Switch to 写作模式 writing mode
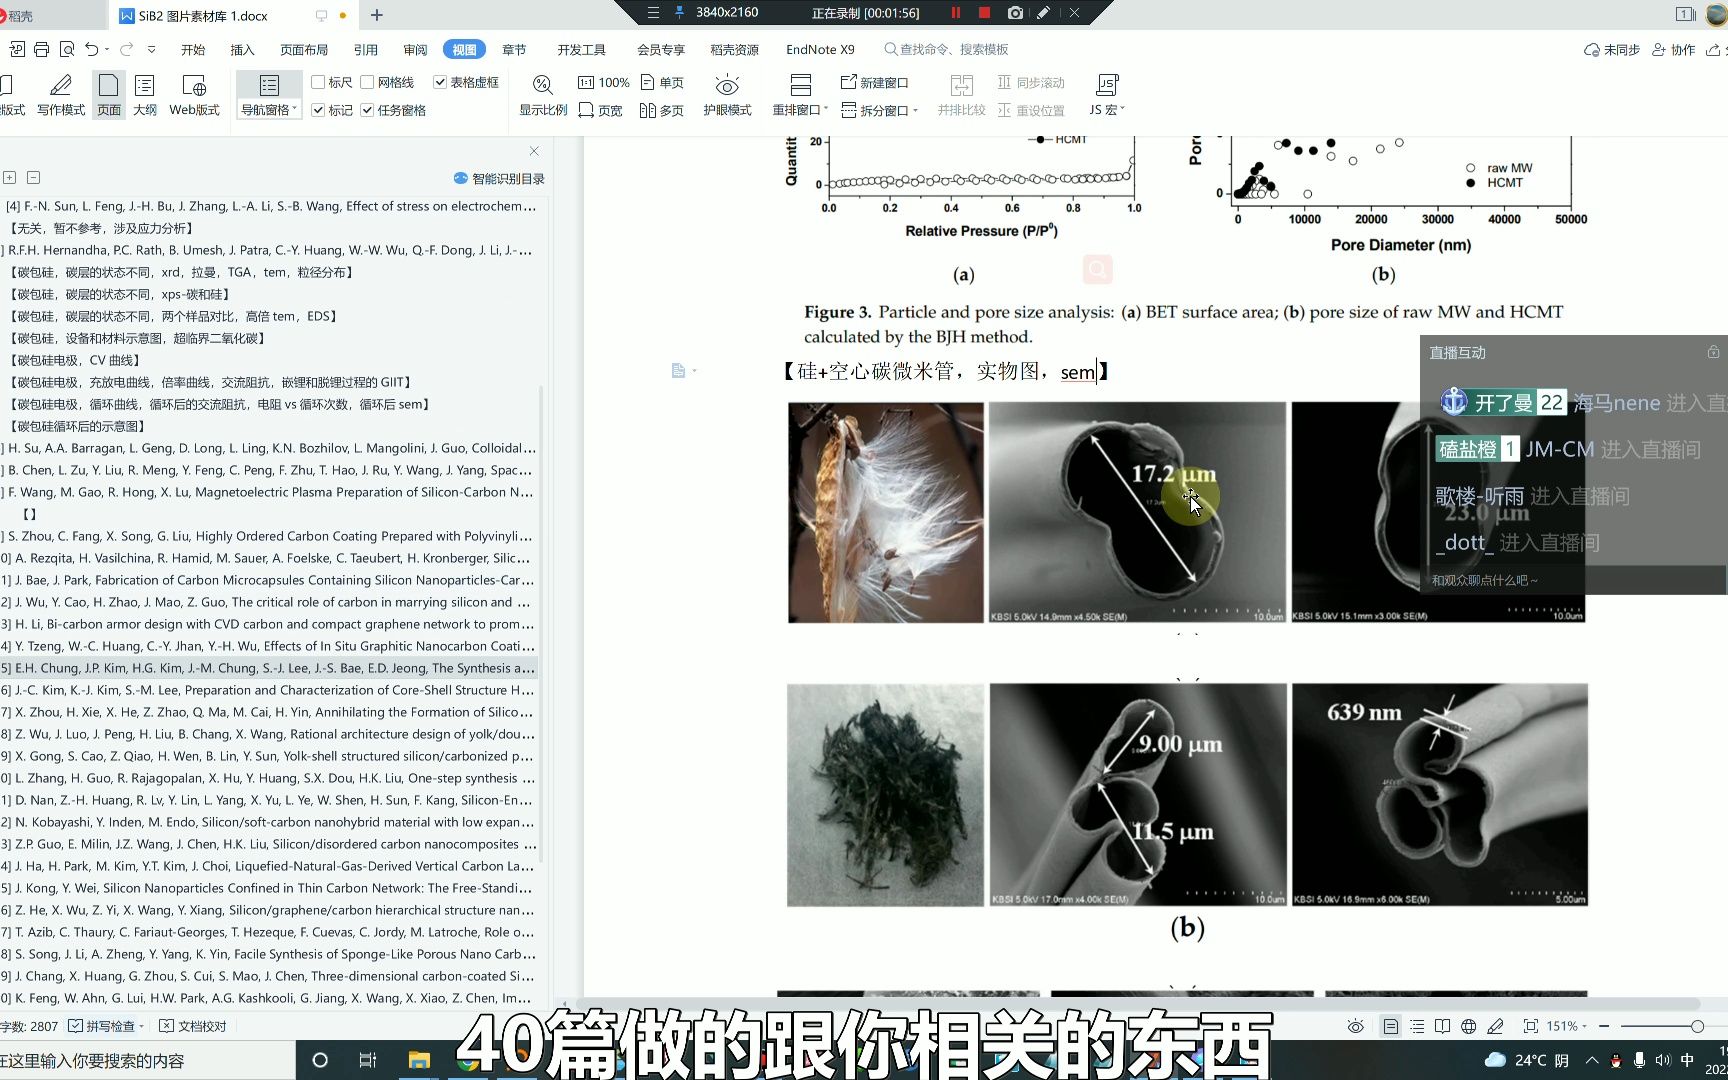This screenshot has height=1080, width=1728. tap(61, 96)
